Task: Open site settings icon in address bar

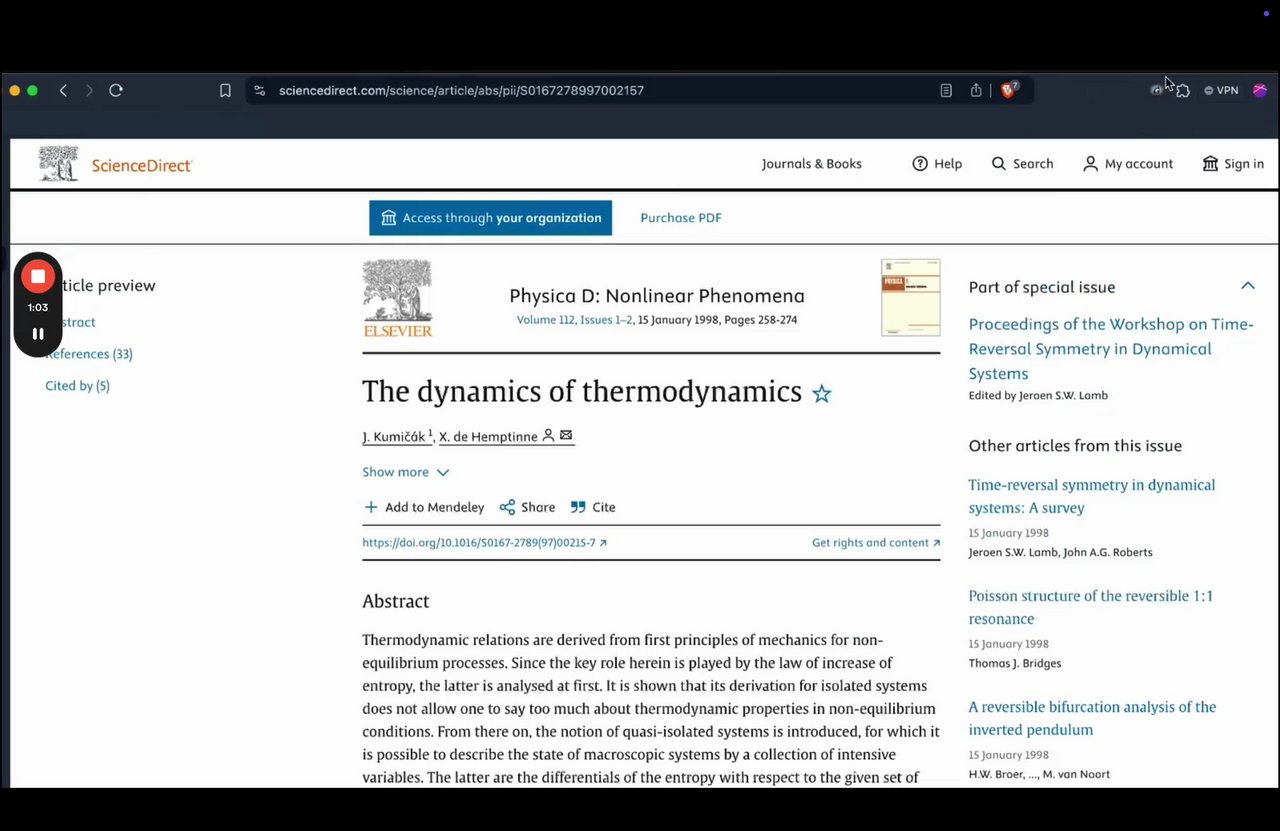Action: pyautogui.click(x=260, y=90)
